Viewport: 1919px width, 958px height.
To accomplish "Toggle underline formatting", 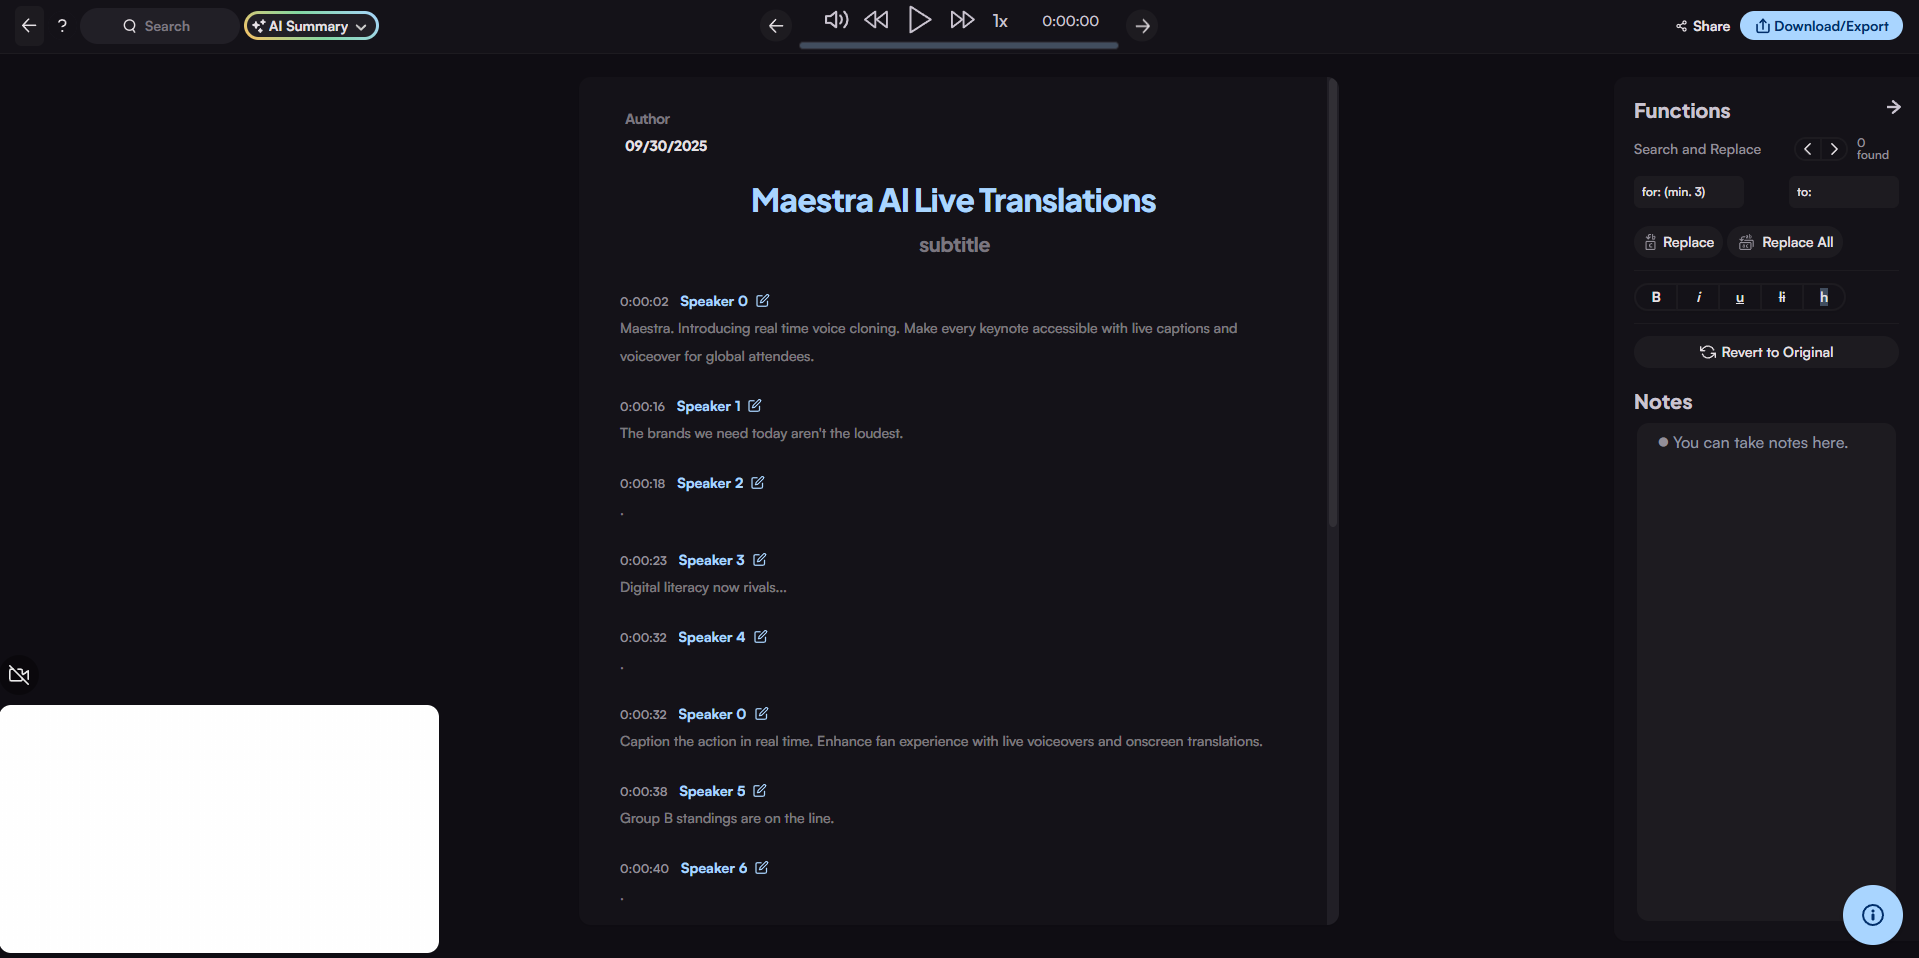I will pyautogui.click(x=1740, y=297).
